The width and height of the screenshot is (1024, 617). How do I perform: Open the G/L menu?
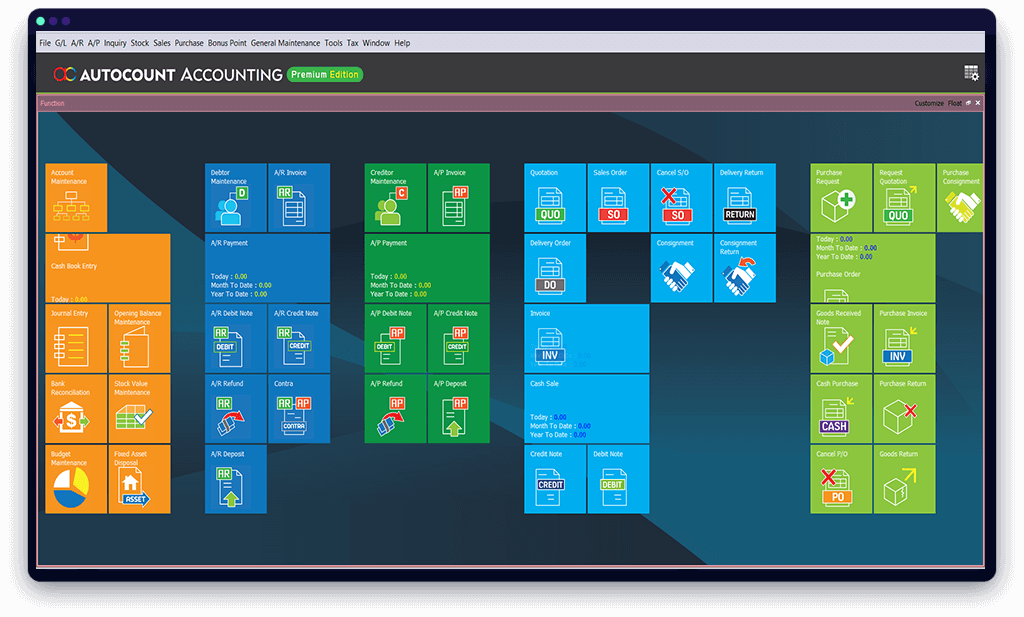tap(61, 43)
